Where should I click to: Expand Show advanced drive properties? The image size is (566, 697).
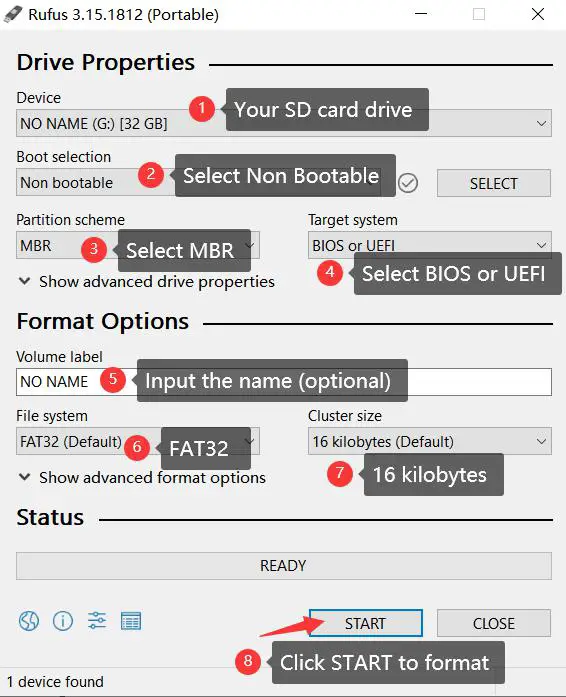(x=147, y=281)
